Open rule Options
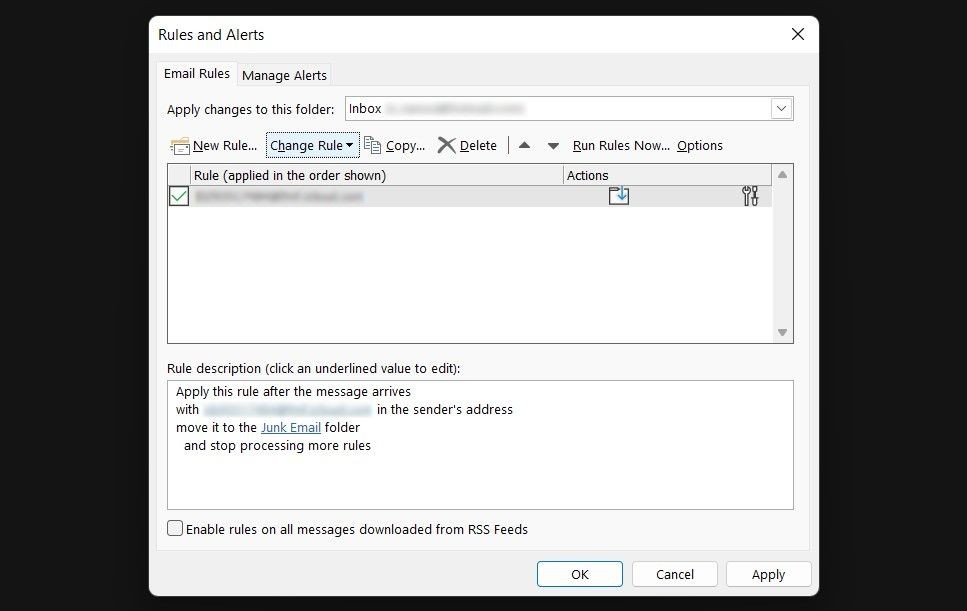 [x=699, y=146]
